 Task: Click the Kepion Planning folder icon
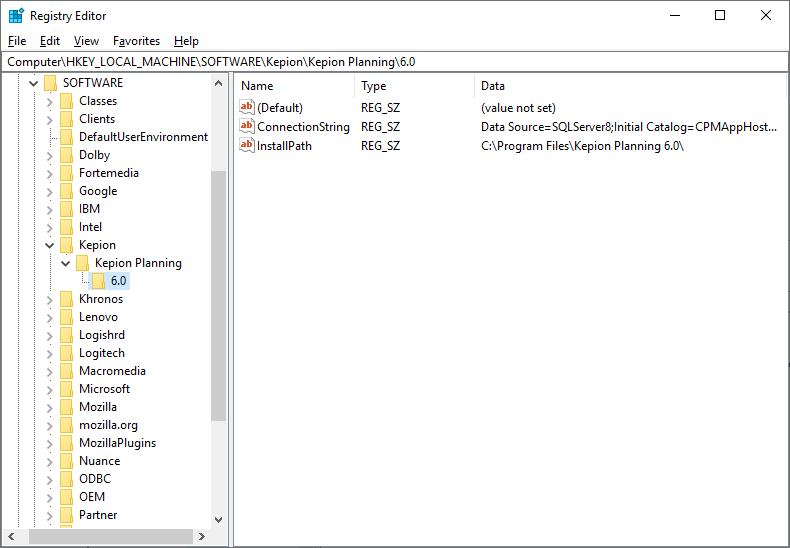(x=83, y=263)
